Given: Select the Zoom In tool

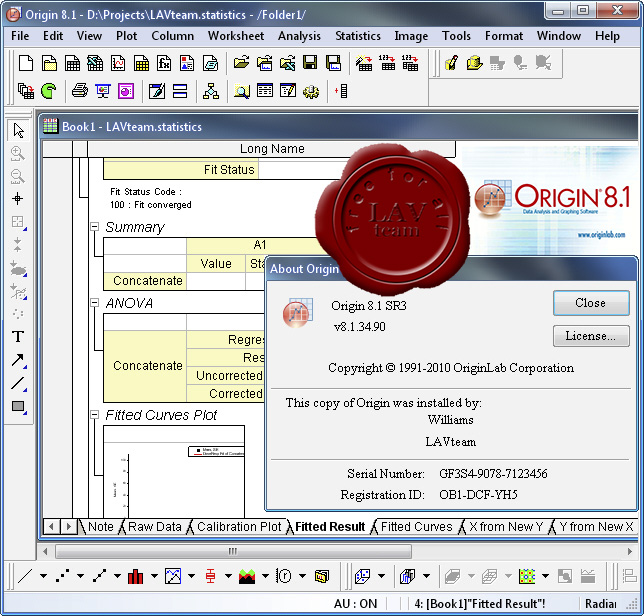Looking at the screenshot, I should coord(18,154).
